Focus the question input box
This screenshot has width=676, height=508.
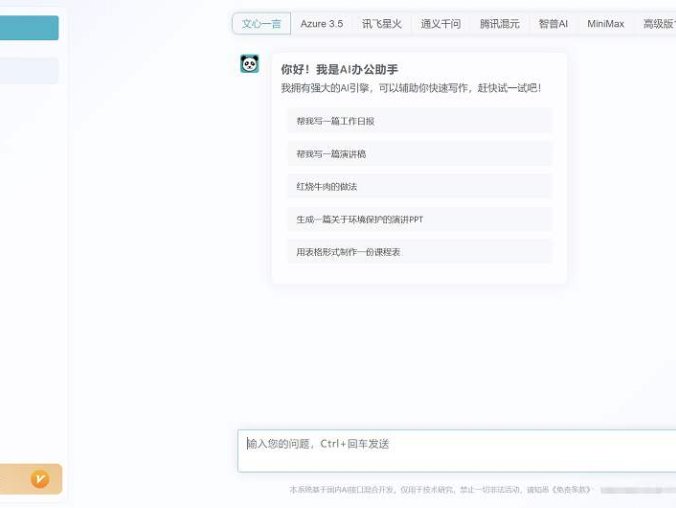(x=457, y=451)
